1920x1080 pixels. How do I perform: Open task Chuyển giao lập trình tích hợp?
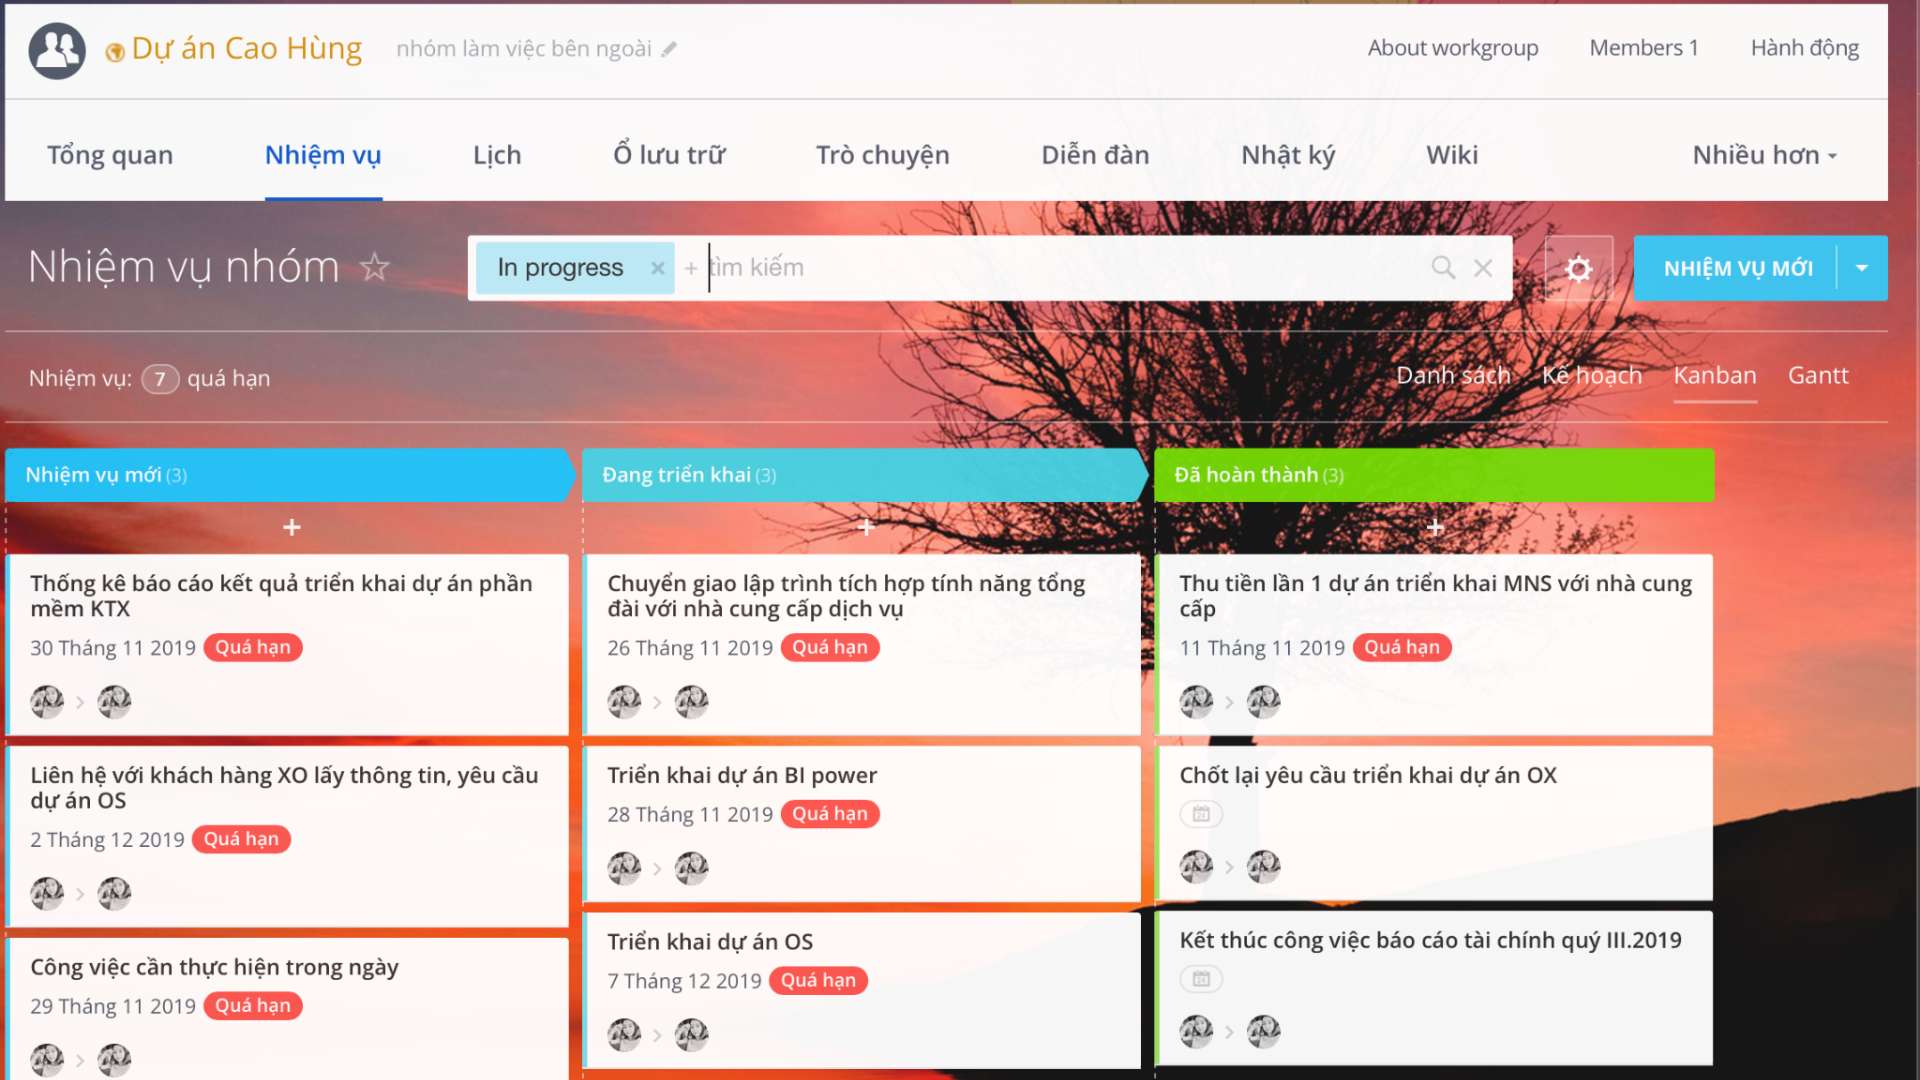(x=846, y=596)
